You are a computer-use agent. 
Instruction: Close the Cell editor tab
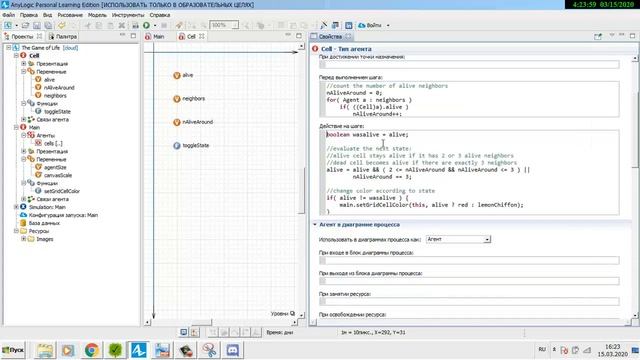202,36
